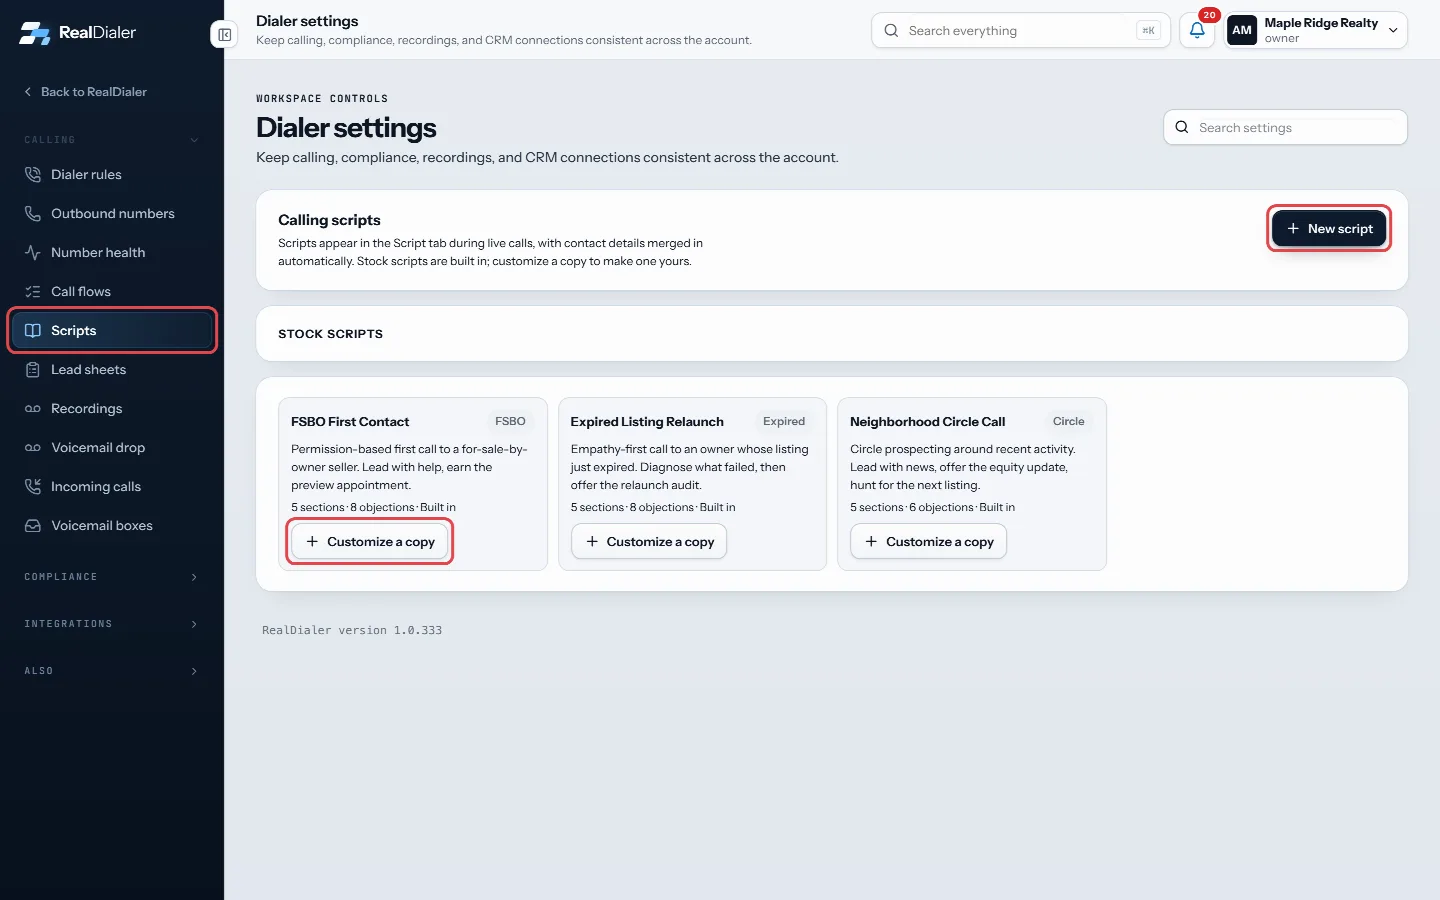Click the AM account avatar
Image resolution: width=1440 pixels, height=900 pixels.
[1242, 30]
